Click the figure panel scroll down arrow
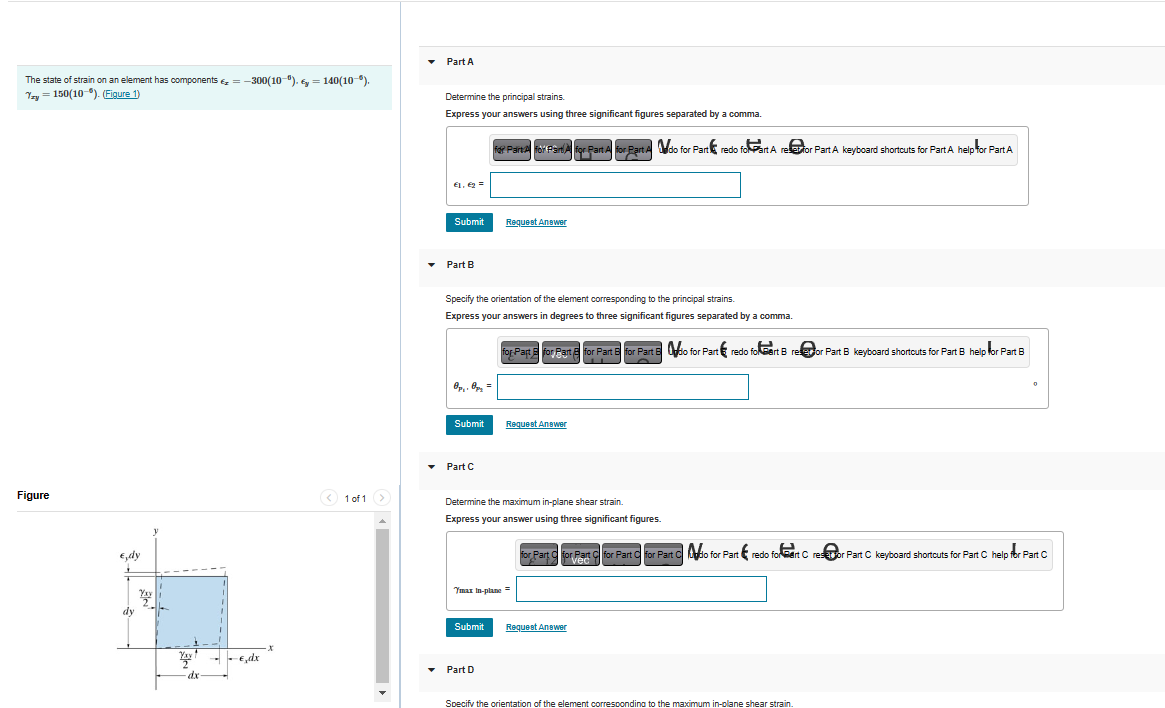Image resolution: width=1165 pixels, height=708 pixels. coord(383,693)
